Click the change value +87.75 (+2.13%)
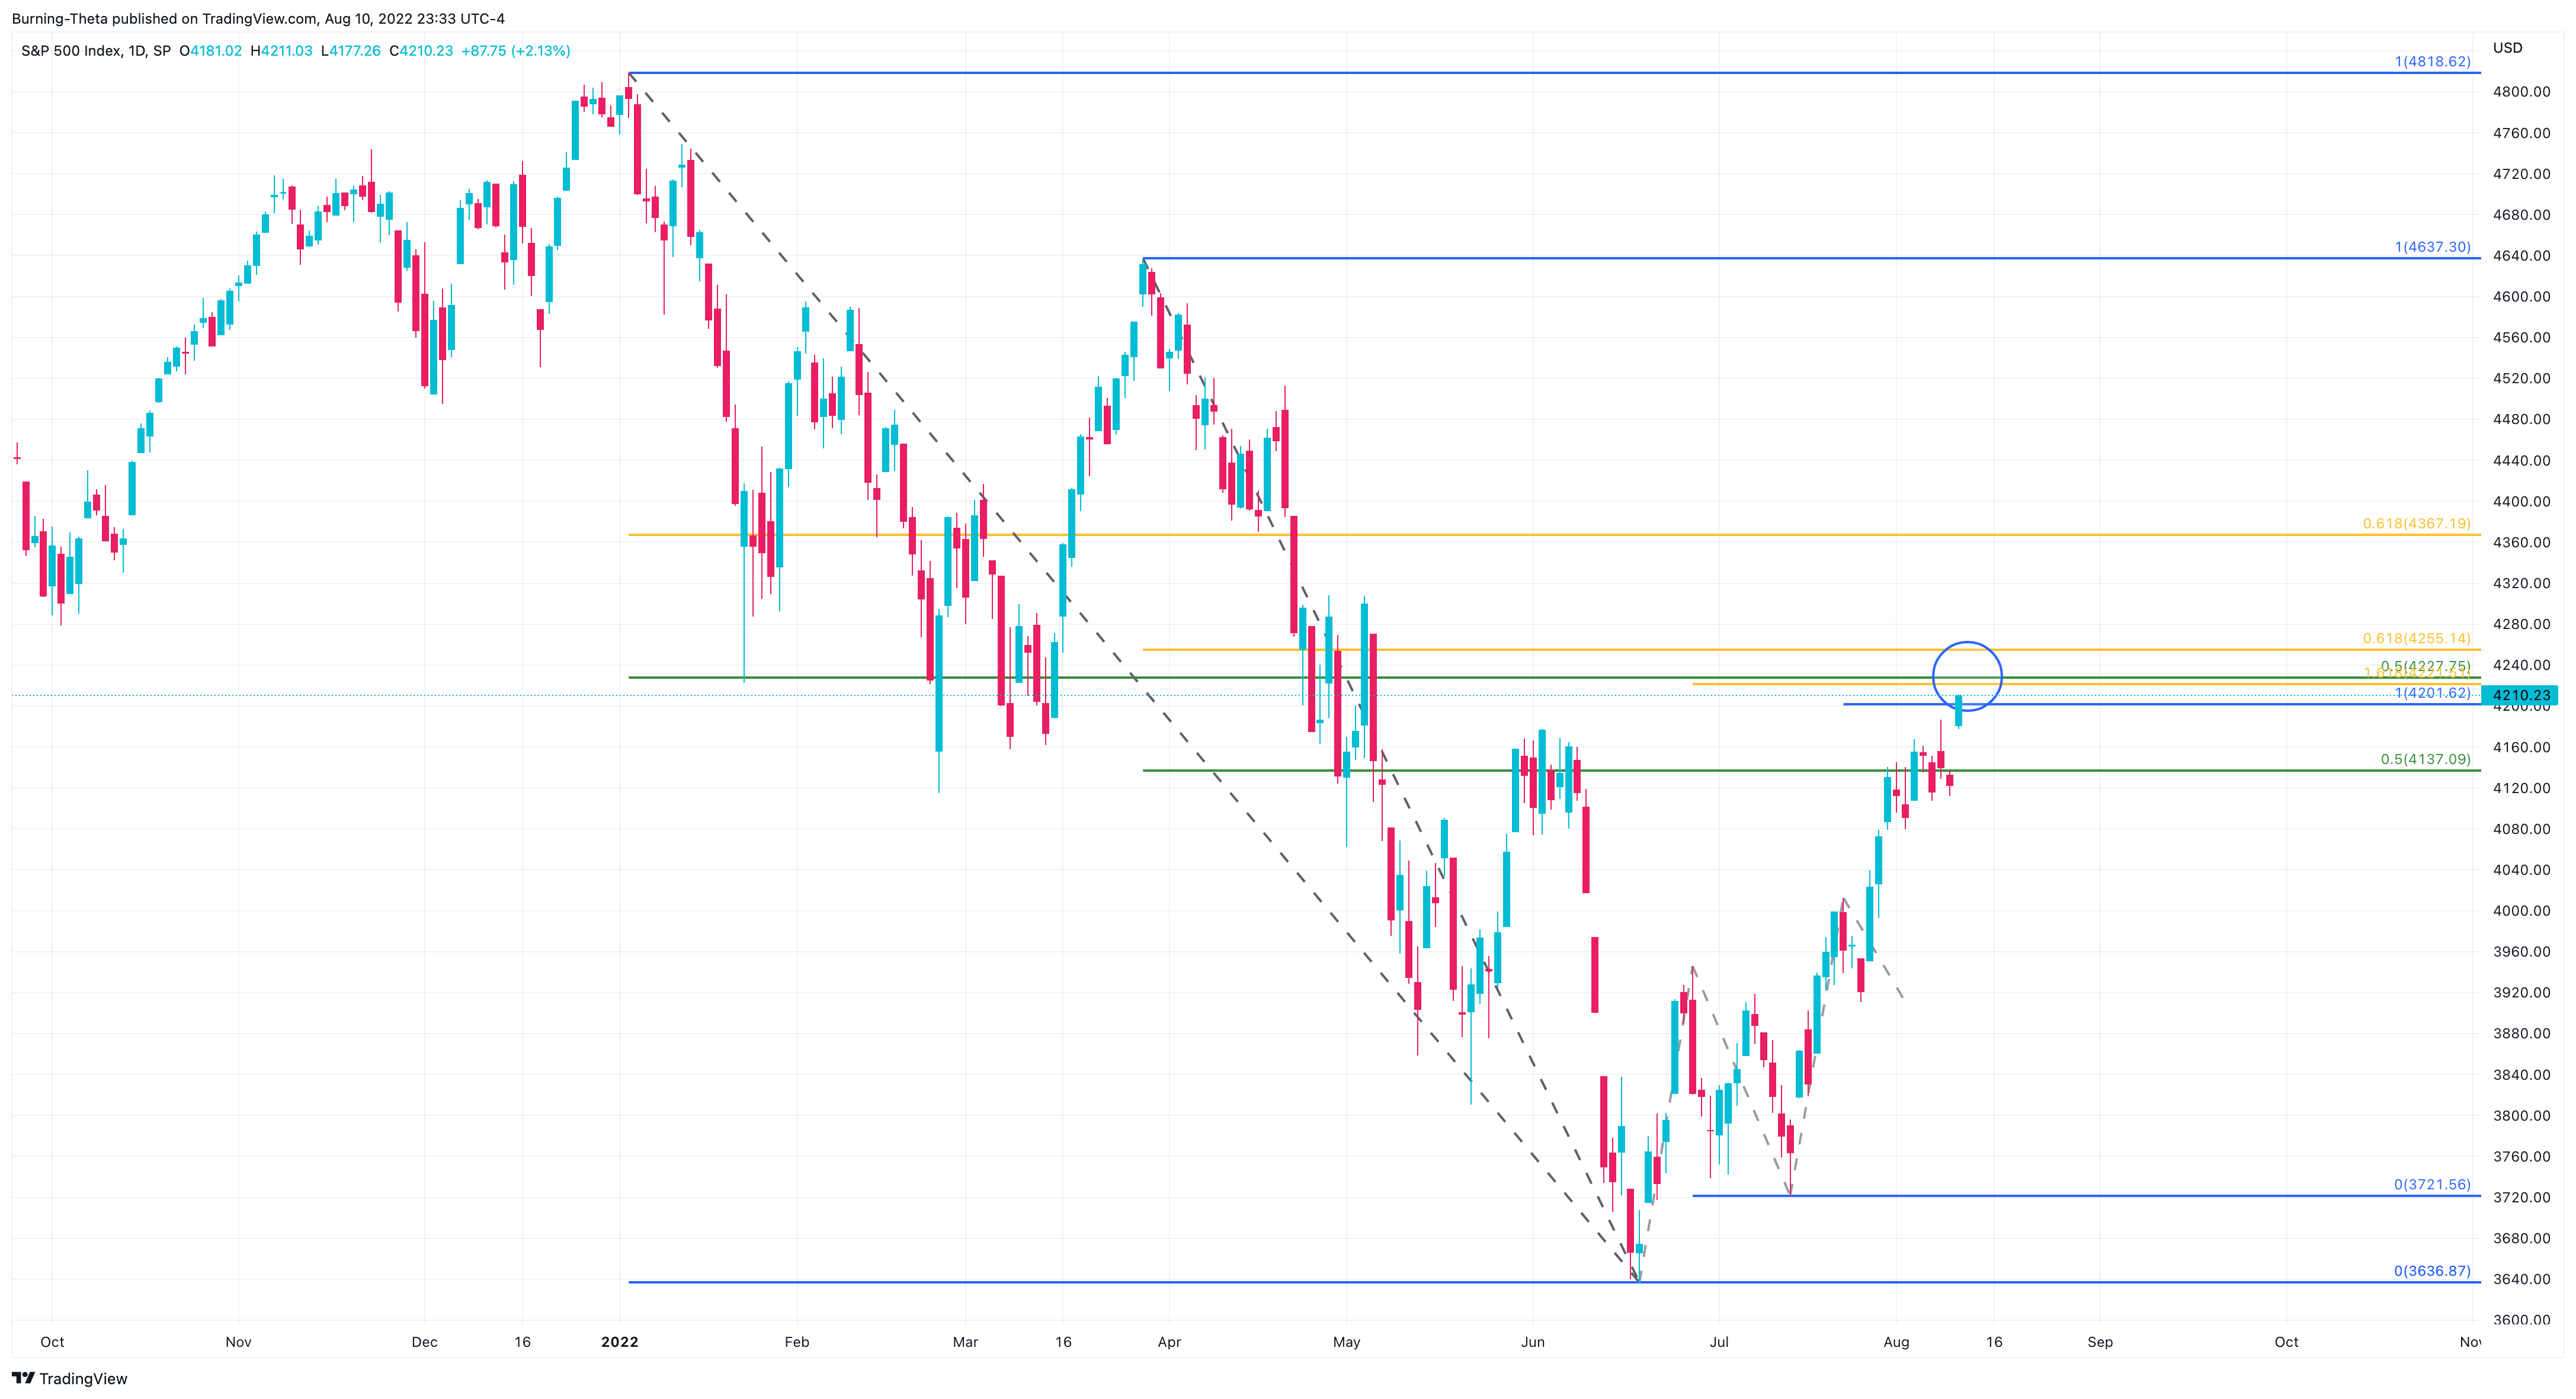Screen dimensions: 2576x1399 tap(516, 50)
